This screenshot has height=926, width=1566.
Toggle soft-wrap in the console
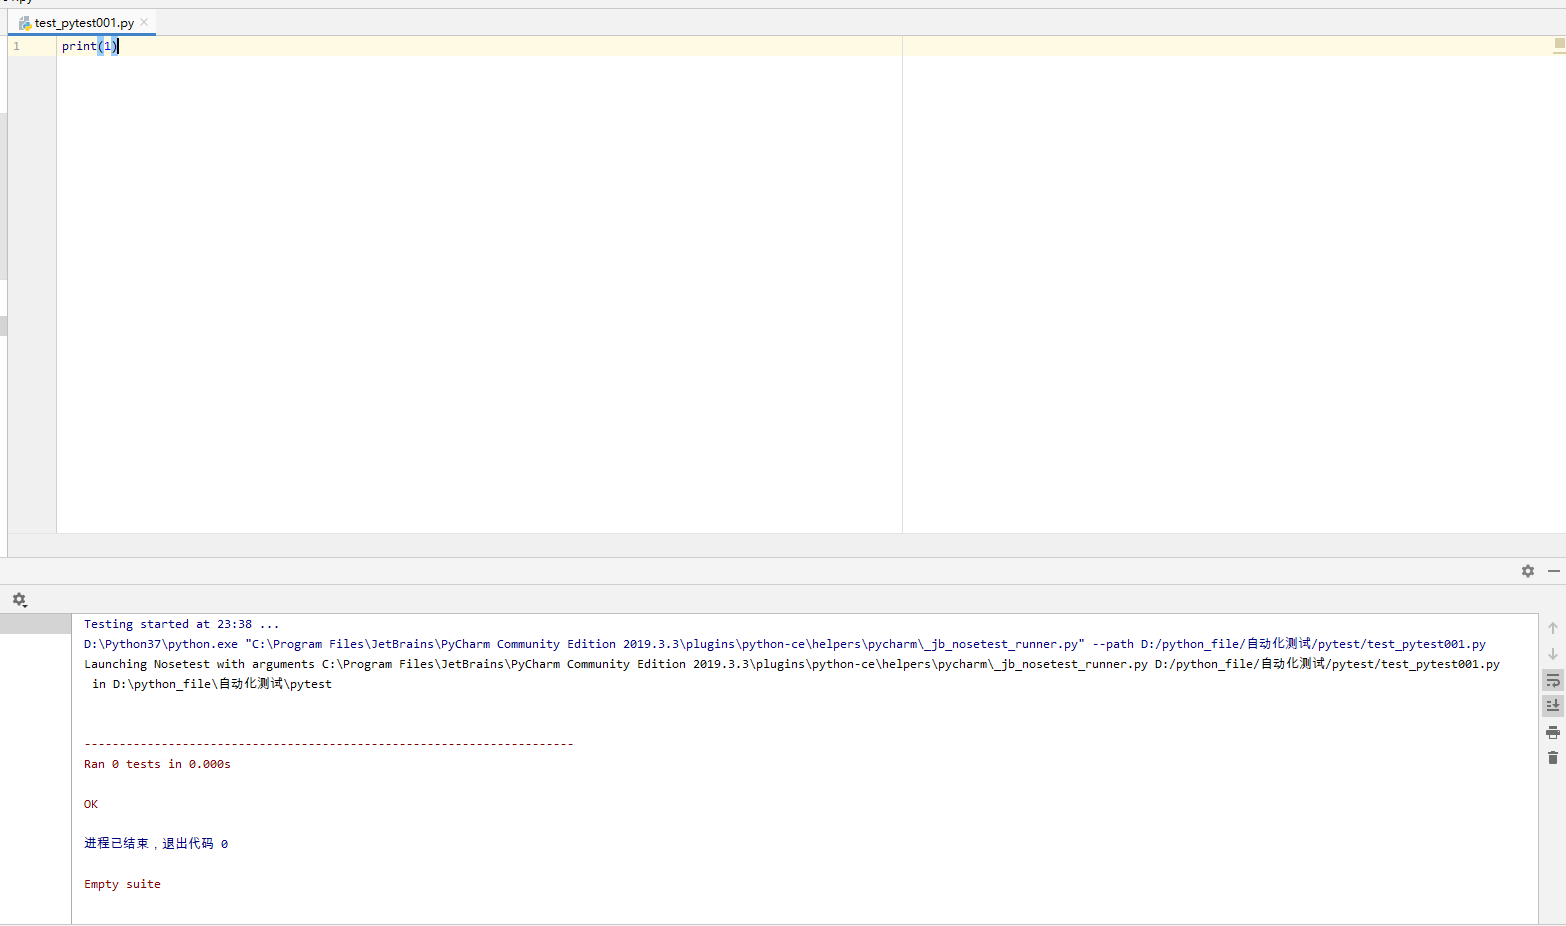1552,680
